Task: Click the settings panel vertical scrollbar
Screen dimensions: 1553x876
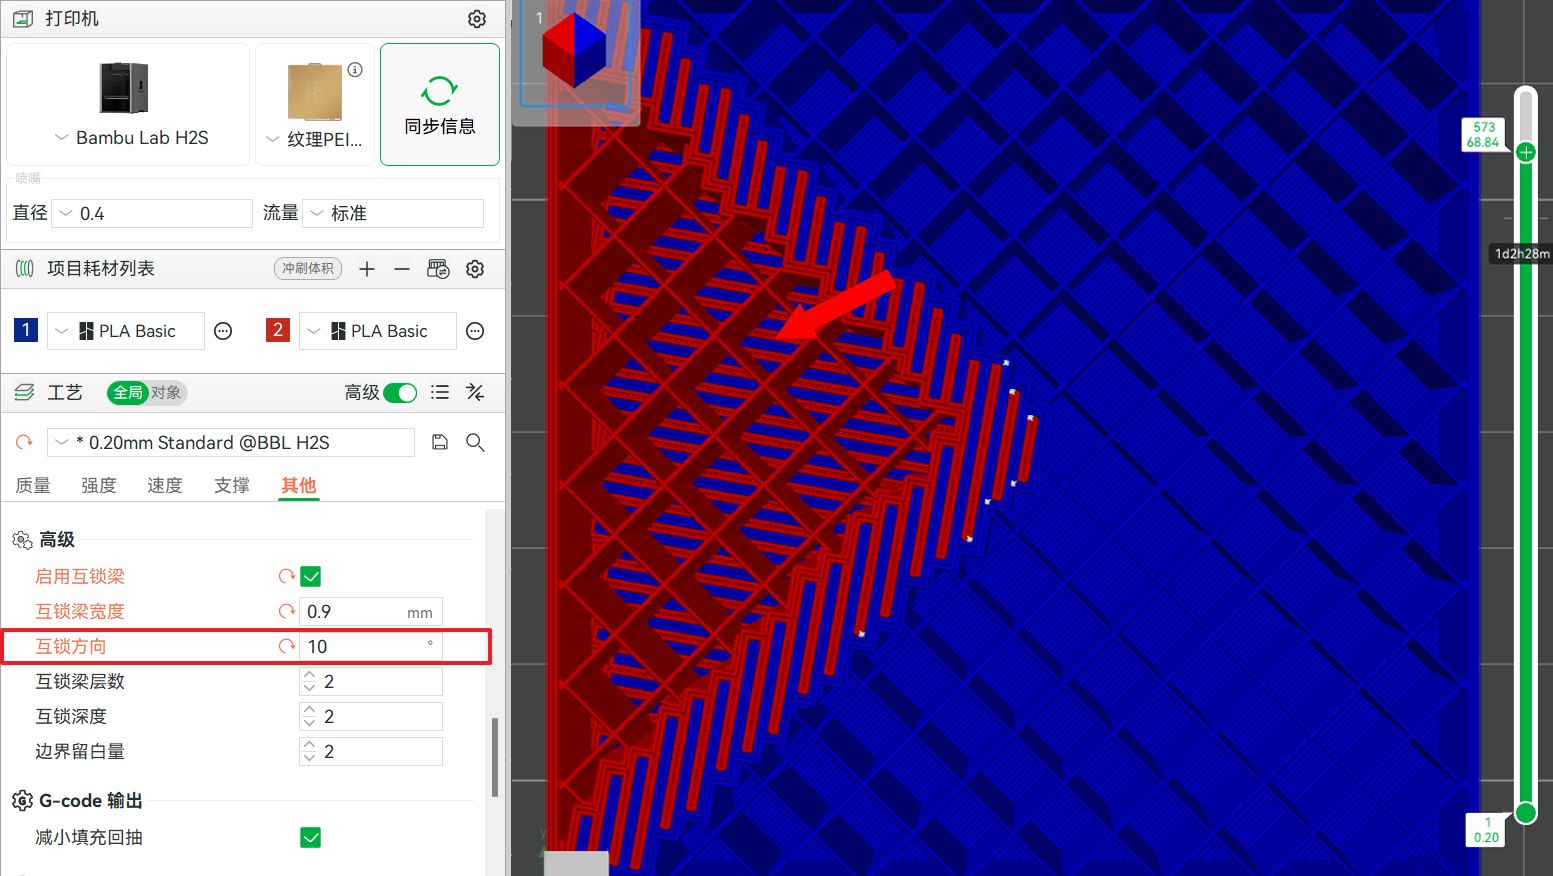Action: 494,756
